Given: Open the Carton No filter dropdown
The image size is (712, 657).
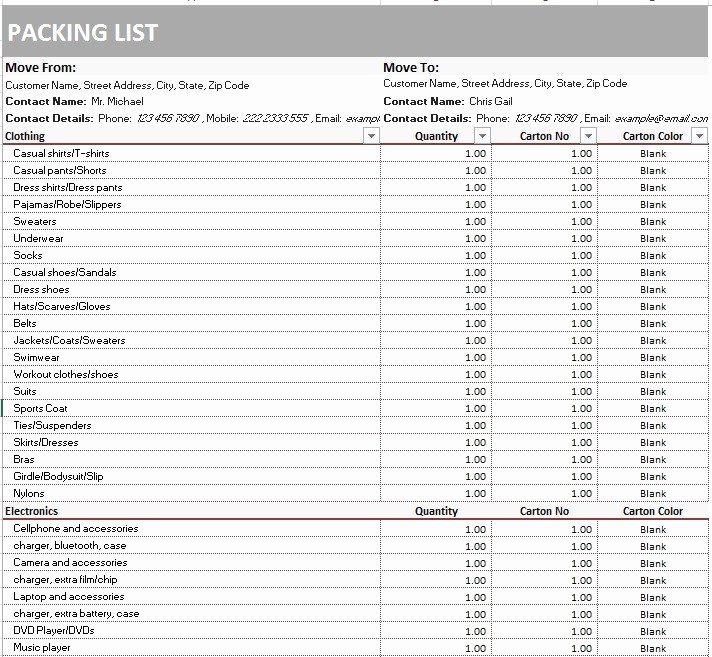Looking at the screenshot, I should click(x=588, y=136).
